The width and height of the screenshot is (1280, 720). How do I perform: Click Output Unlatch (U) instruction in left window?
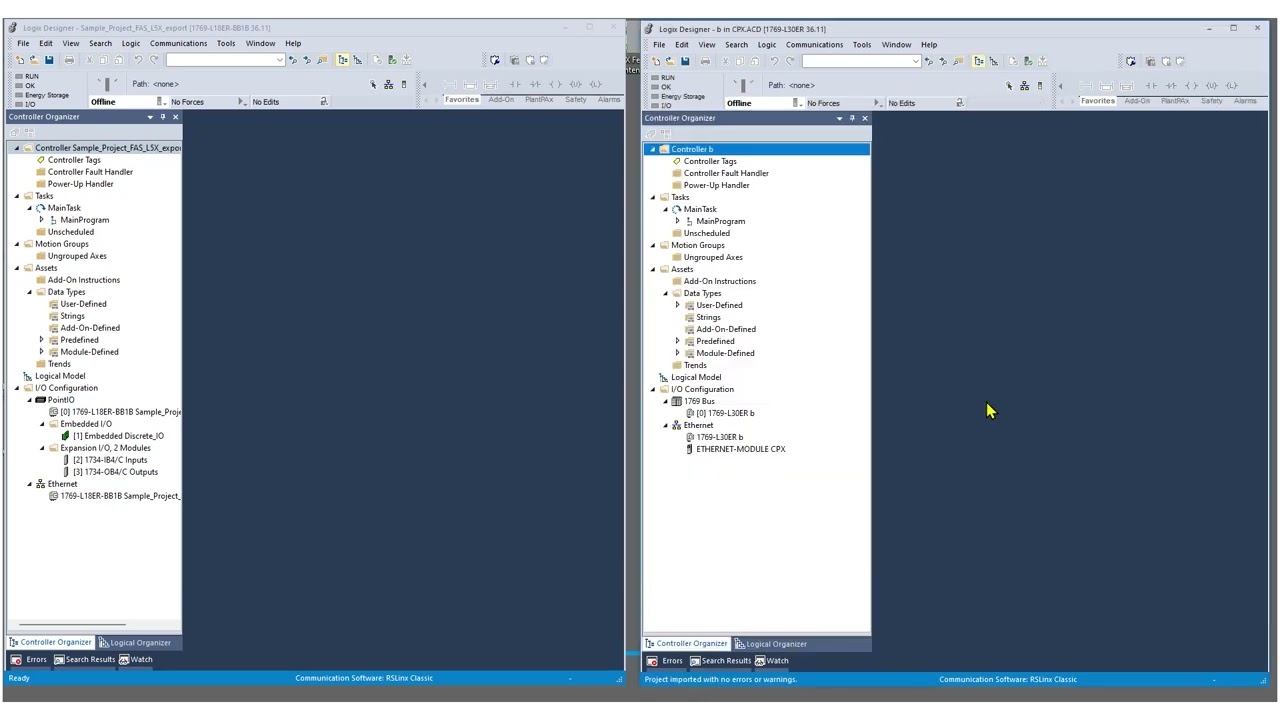575,84
